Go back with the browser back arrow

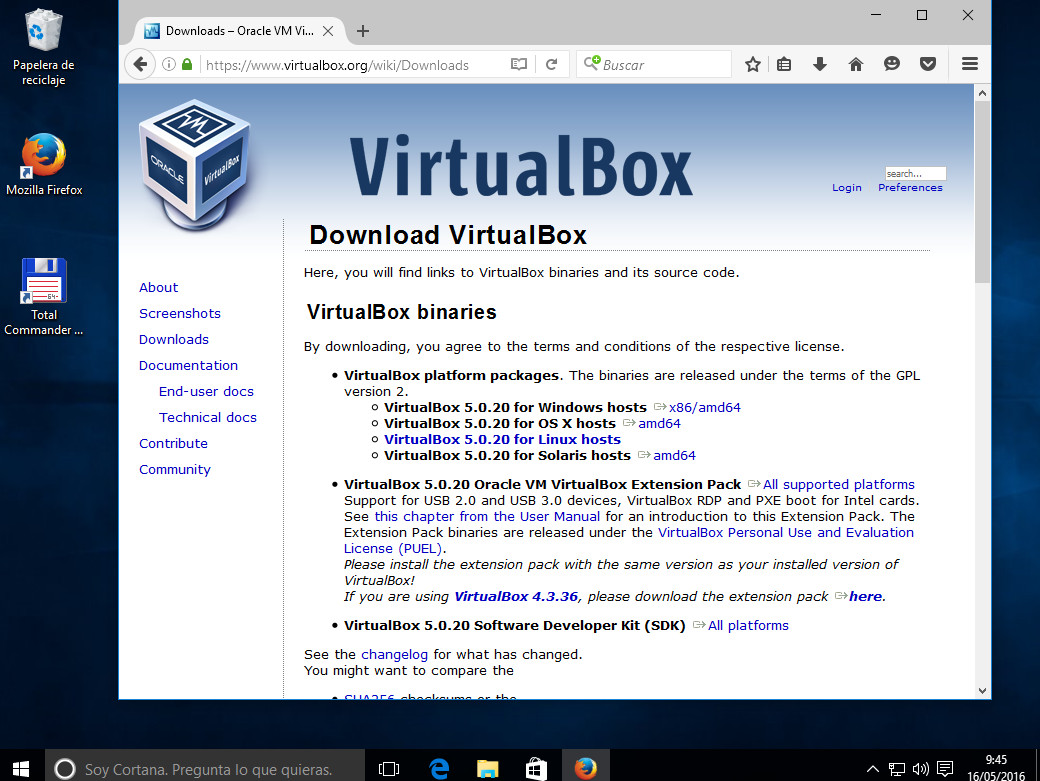[x=140, y=64]
